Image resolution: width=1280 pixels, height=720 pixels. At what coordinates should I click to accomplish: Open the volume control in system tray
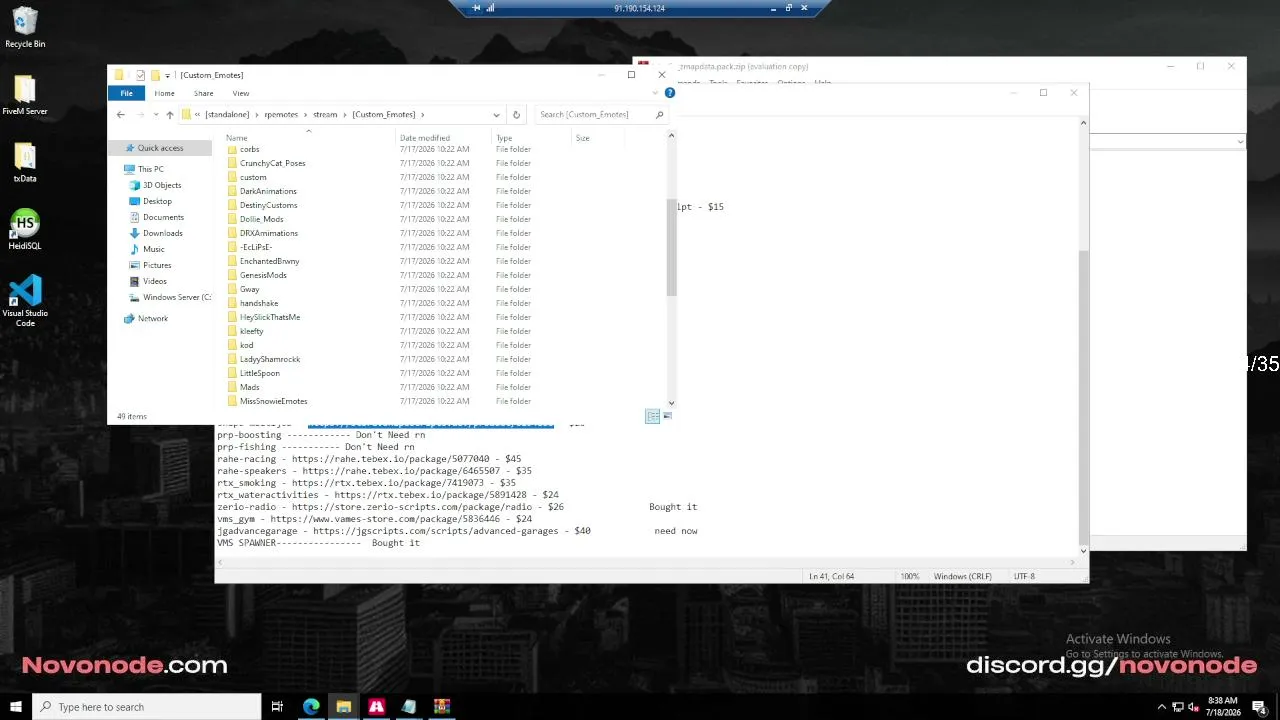[x=1193, y=707]
